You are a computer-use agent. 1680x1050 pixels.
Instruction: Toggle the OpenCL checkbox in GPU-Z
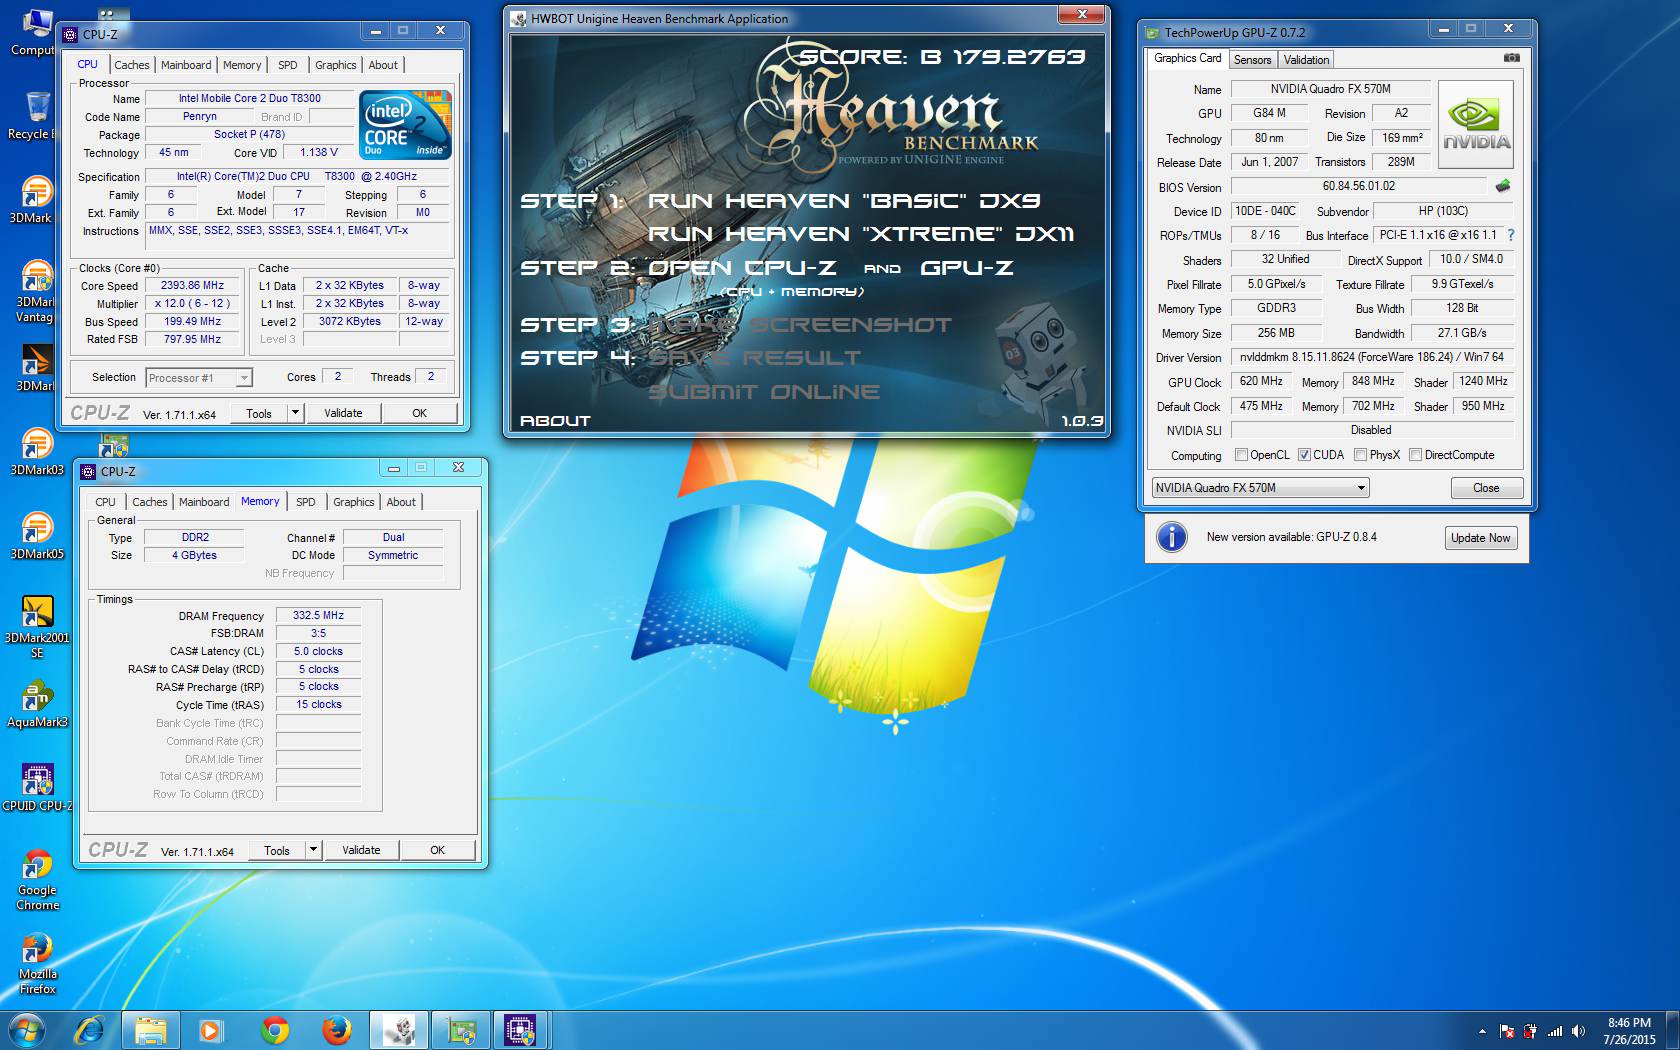pyautogui.click(x=1241, y=455)
